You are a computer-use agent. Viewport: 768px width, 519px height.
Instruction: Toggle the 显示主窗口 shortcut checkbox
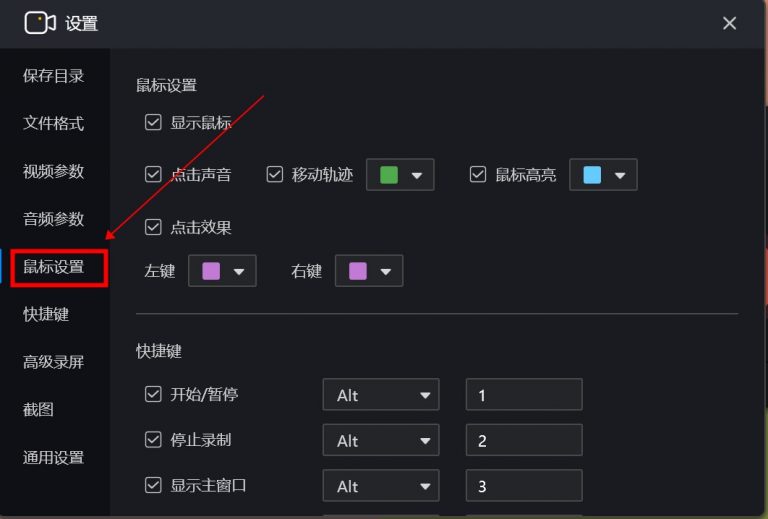click(x=153, y=486)
